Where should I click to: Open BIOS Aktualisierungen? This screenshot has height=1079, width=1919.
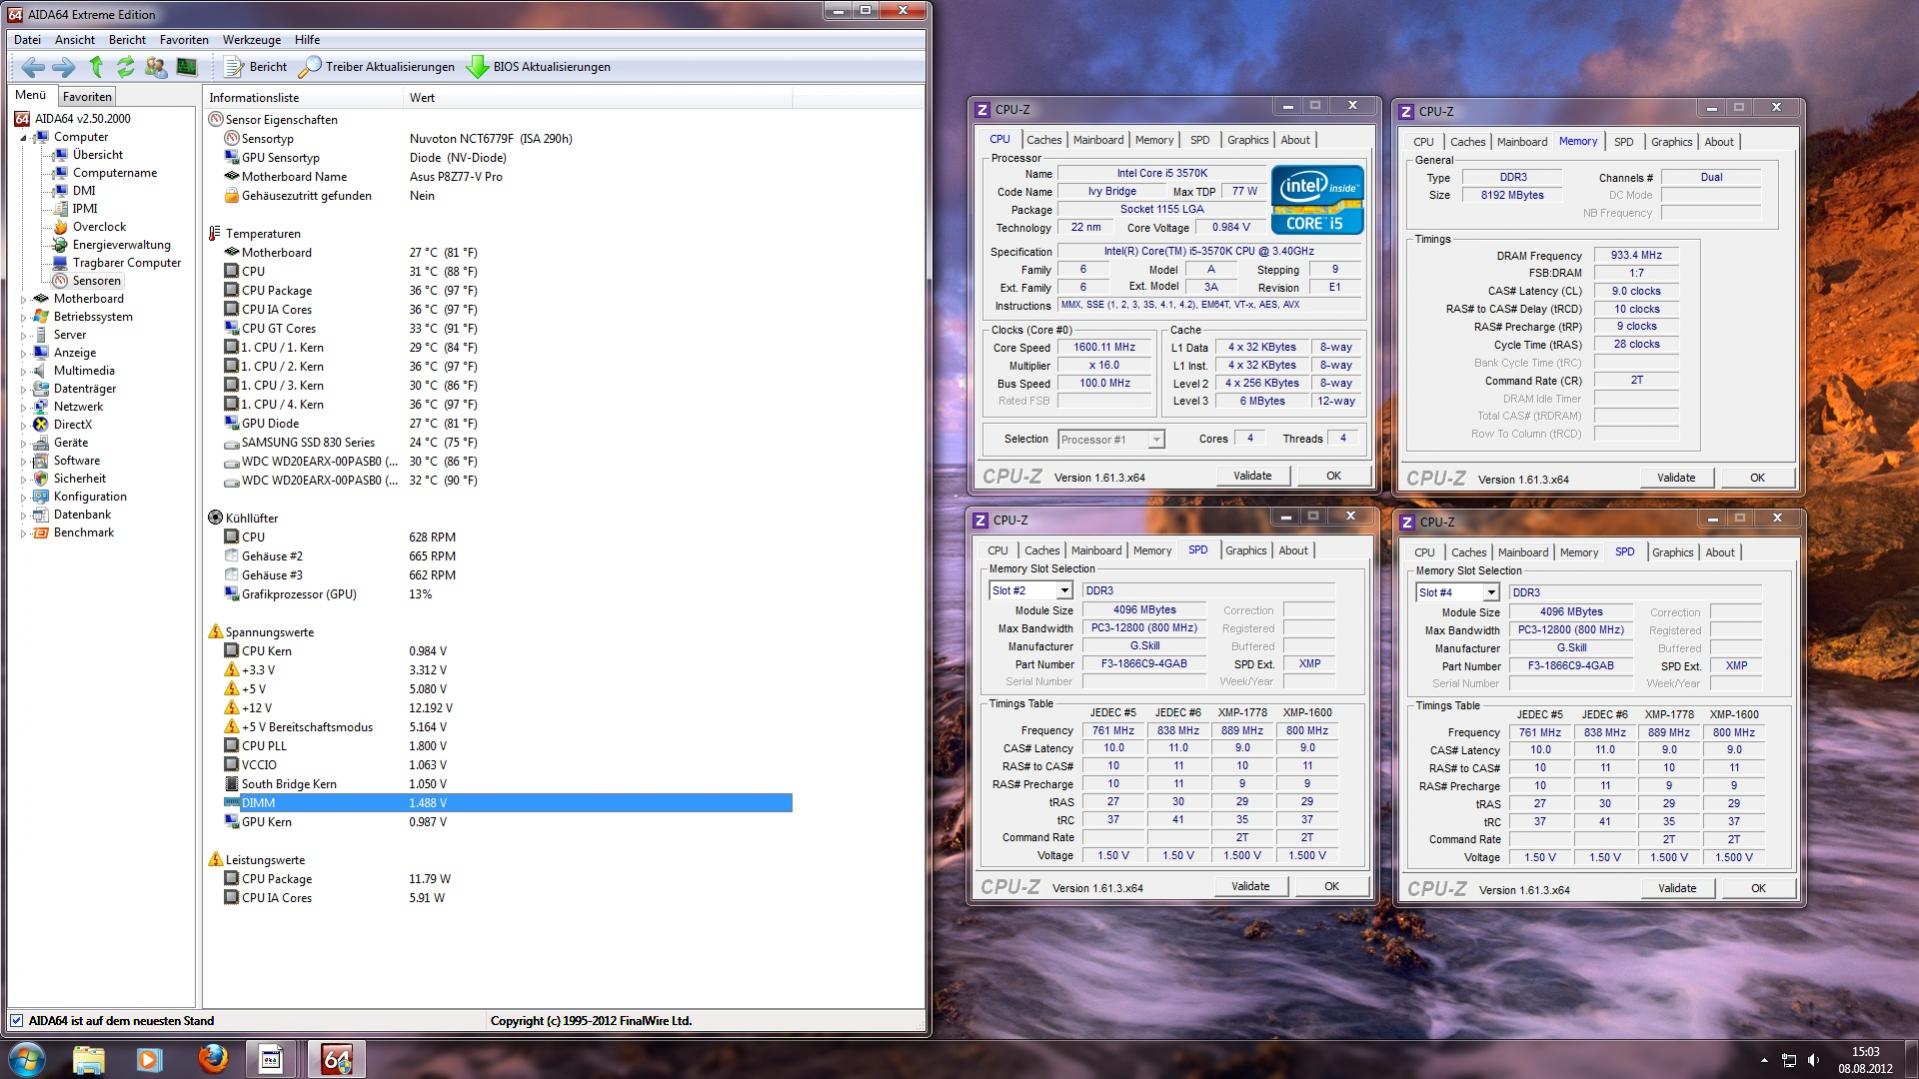[538, 67]
